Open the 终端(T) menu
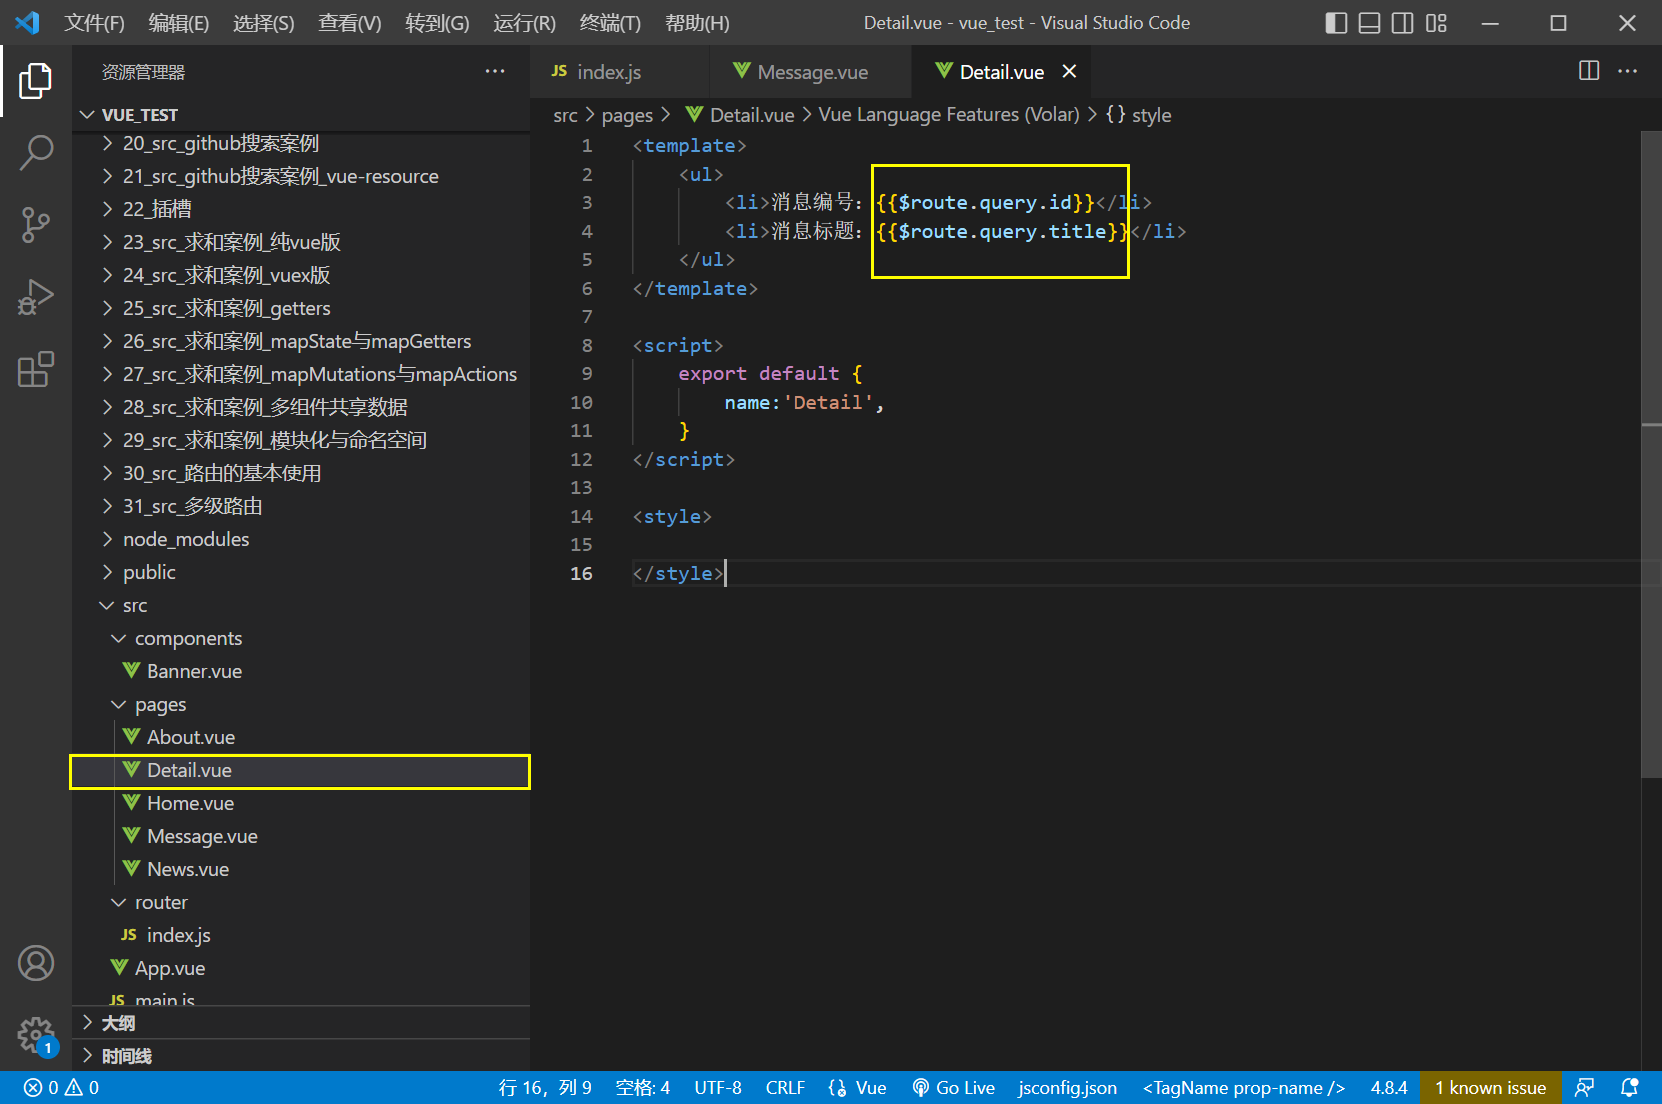The height and width of the screenshot is (1104, 1662). 610,23
